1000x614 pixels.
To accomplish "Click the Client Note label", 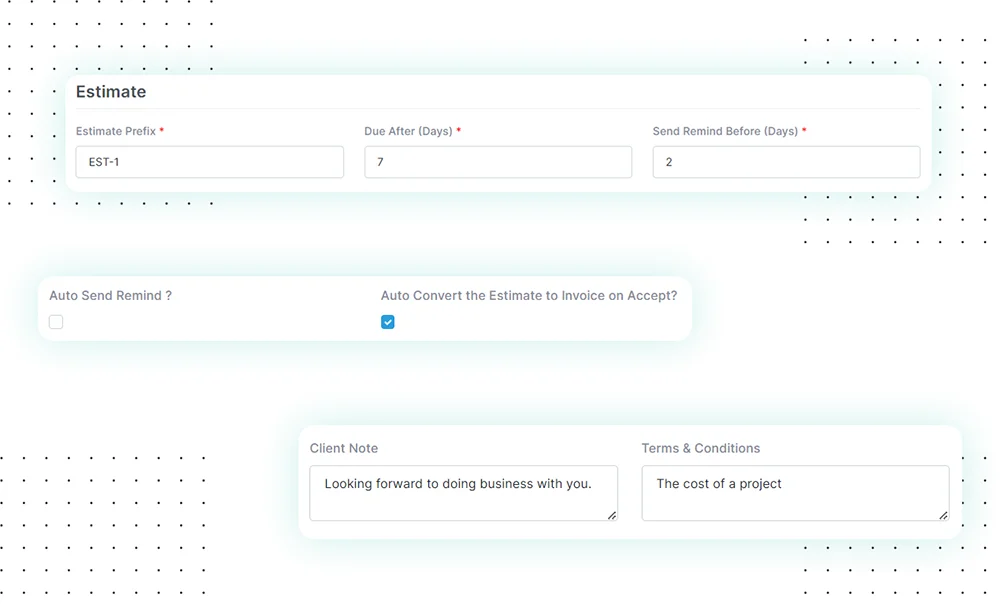I will pyautogui.click(x=344, y=448).
